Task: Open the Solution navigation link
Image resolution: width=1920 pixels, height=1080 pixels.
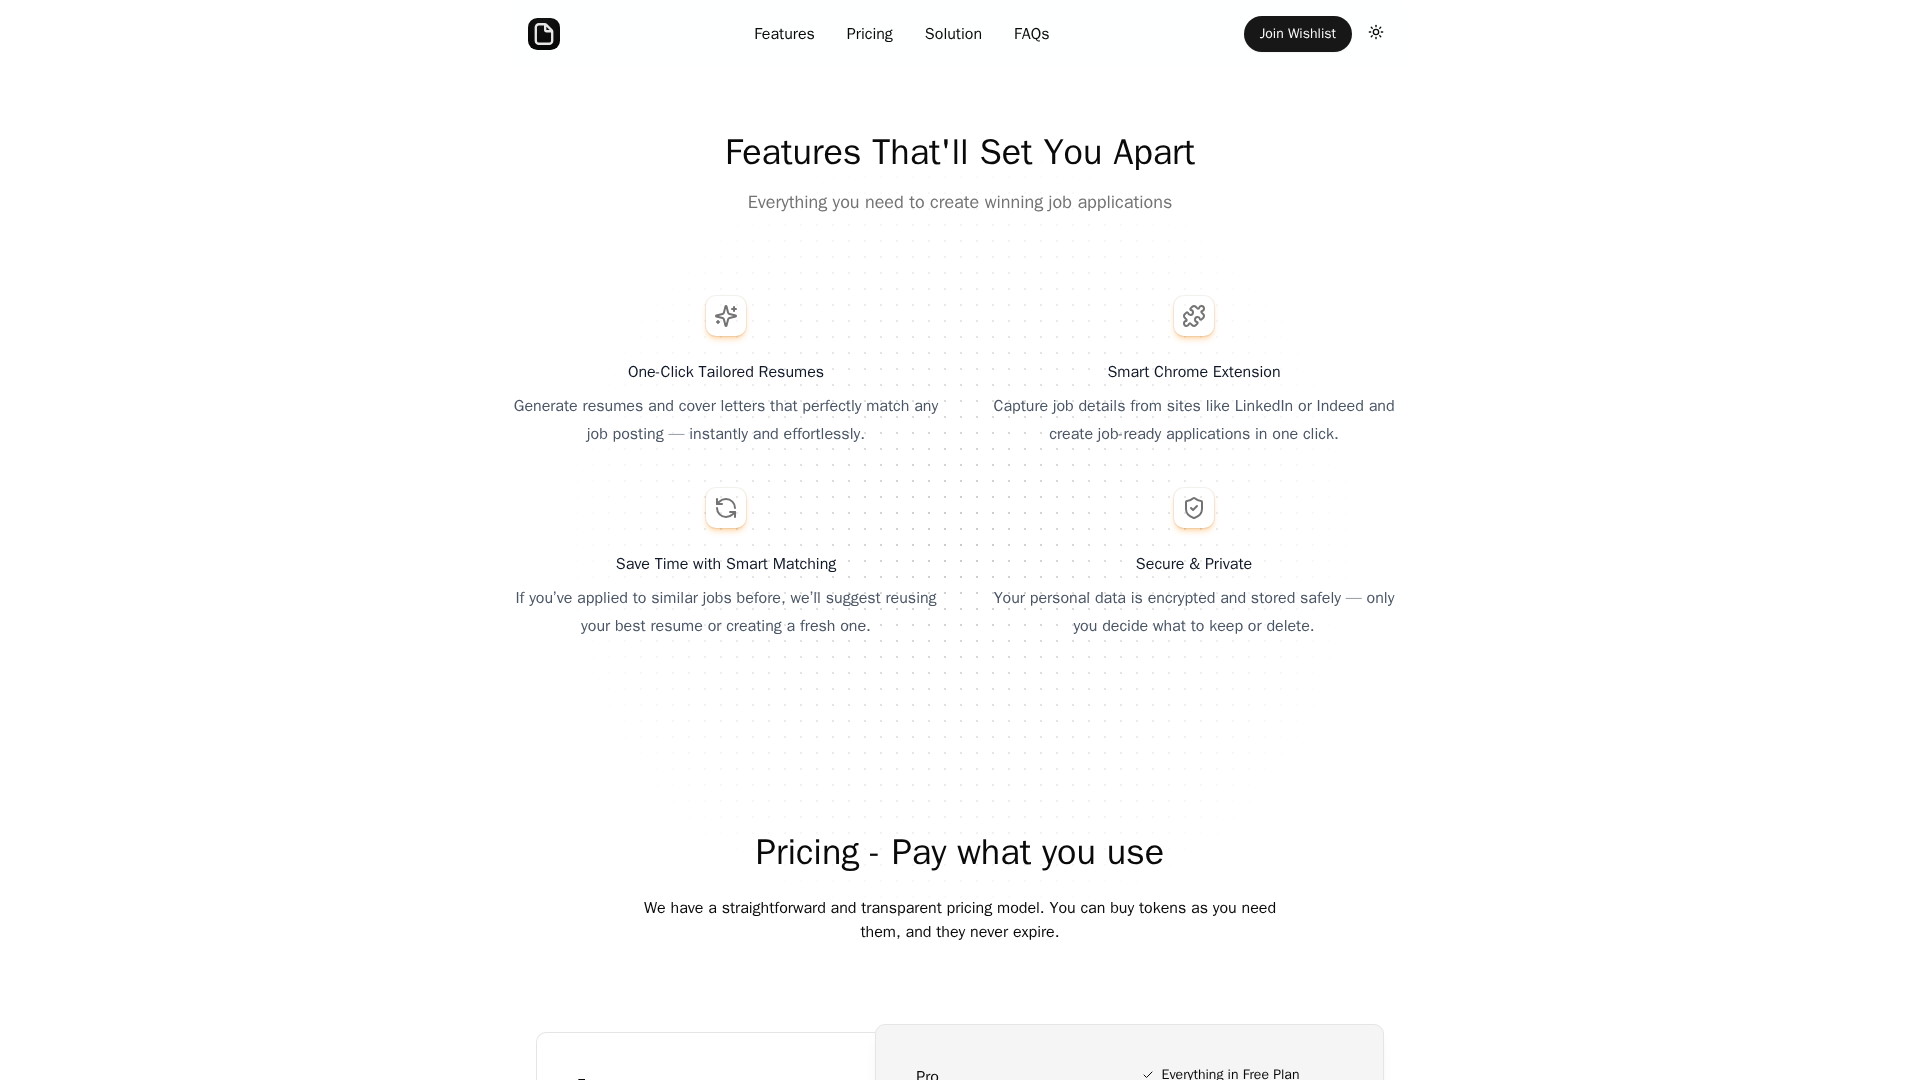Action: [x=953, y=34]
